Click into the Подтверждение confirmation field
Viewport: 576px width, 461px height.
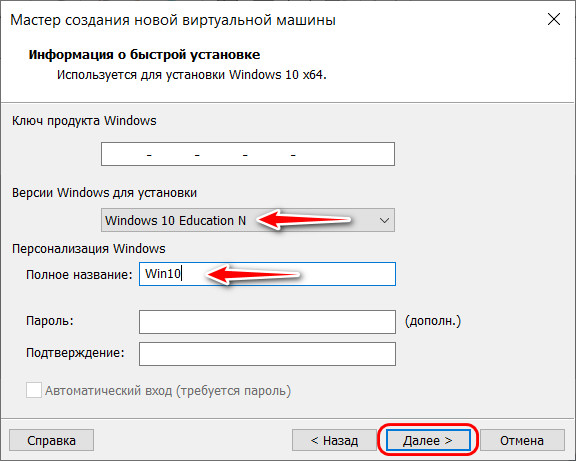pyautogui.click(x=267, y=354)
